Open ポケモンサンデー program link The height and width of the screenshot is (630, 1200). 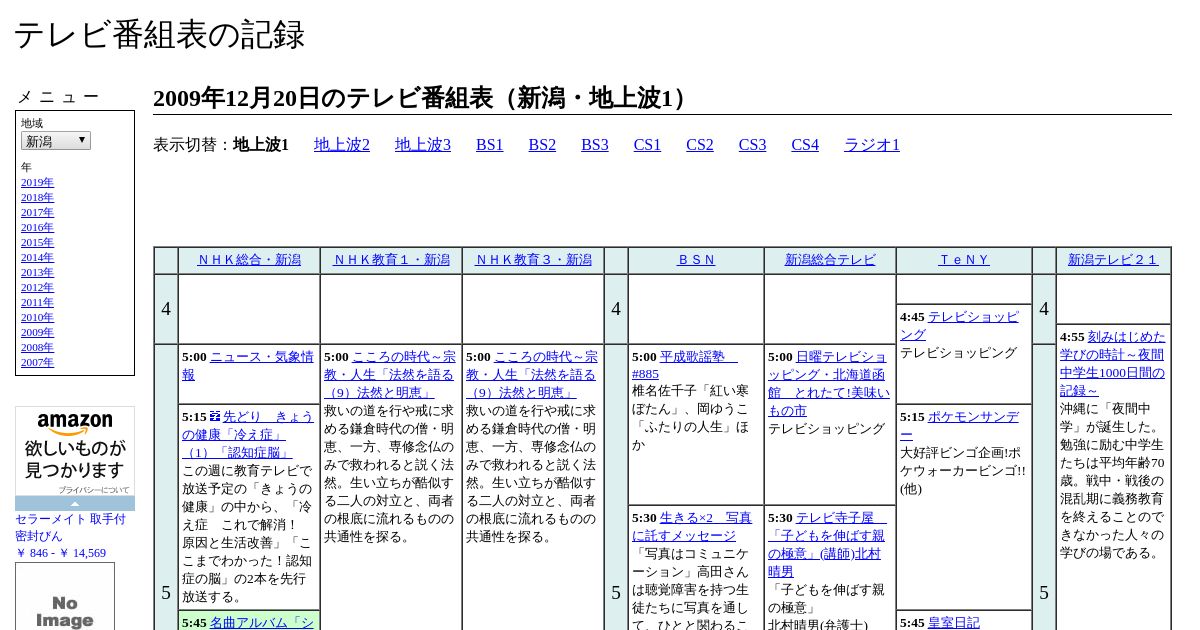[x=960, y=426]
